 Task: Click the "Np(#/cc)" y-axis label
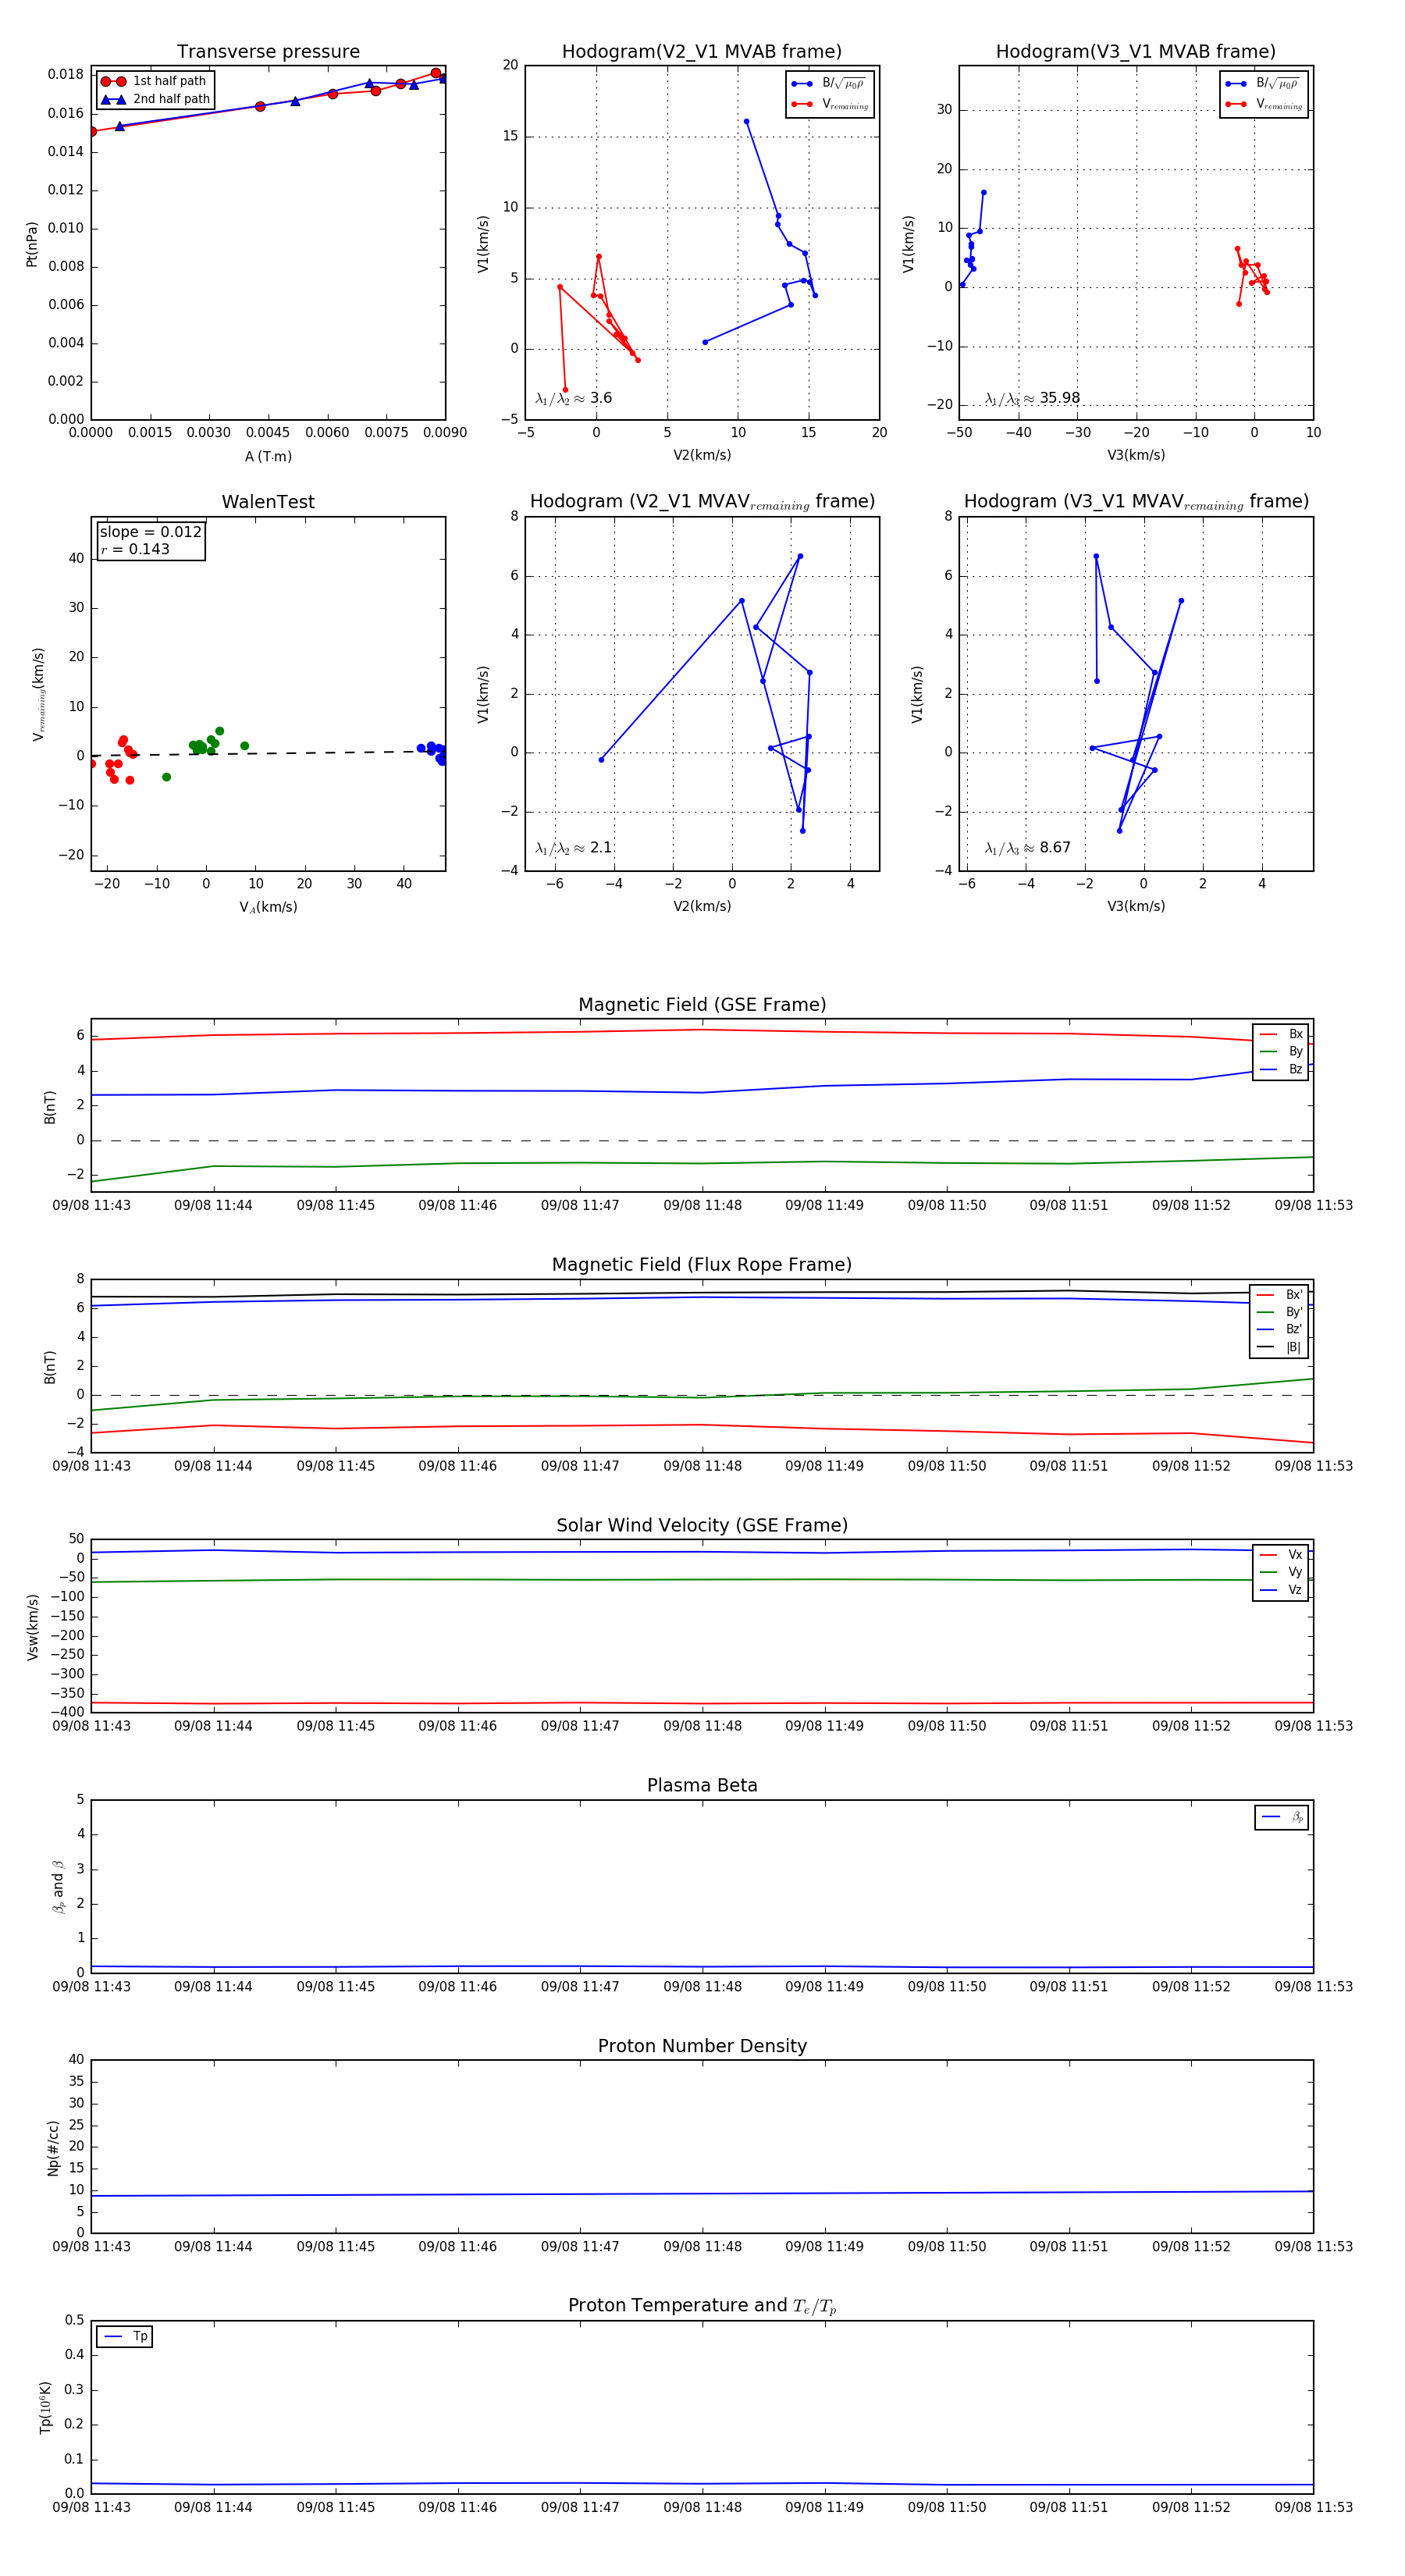coord(54,2148)
